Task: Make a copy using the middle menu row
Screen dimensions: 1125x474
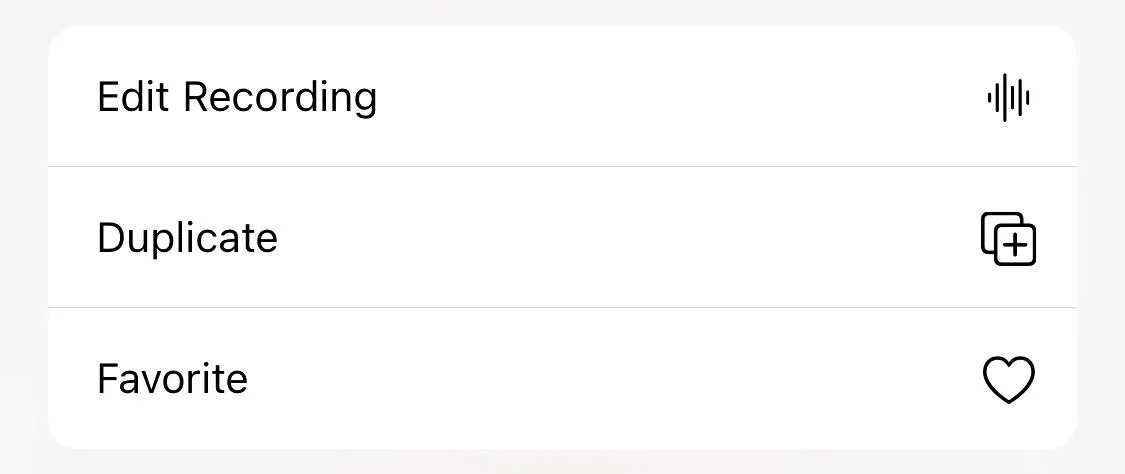Action: (x=562, y=237)
